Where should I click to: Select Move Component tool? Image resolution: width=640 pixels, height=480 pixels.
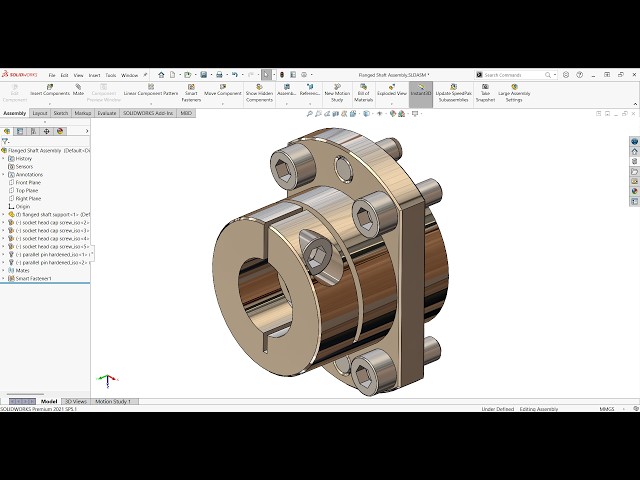tap(223, 90)
